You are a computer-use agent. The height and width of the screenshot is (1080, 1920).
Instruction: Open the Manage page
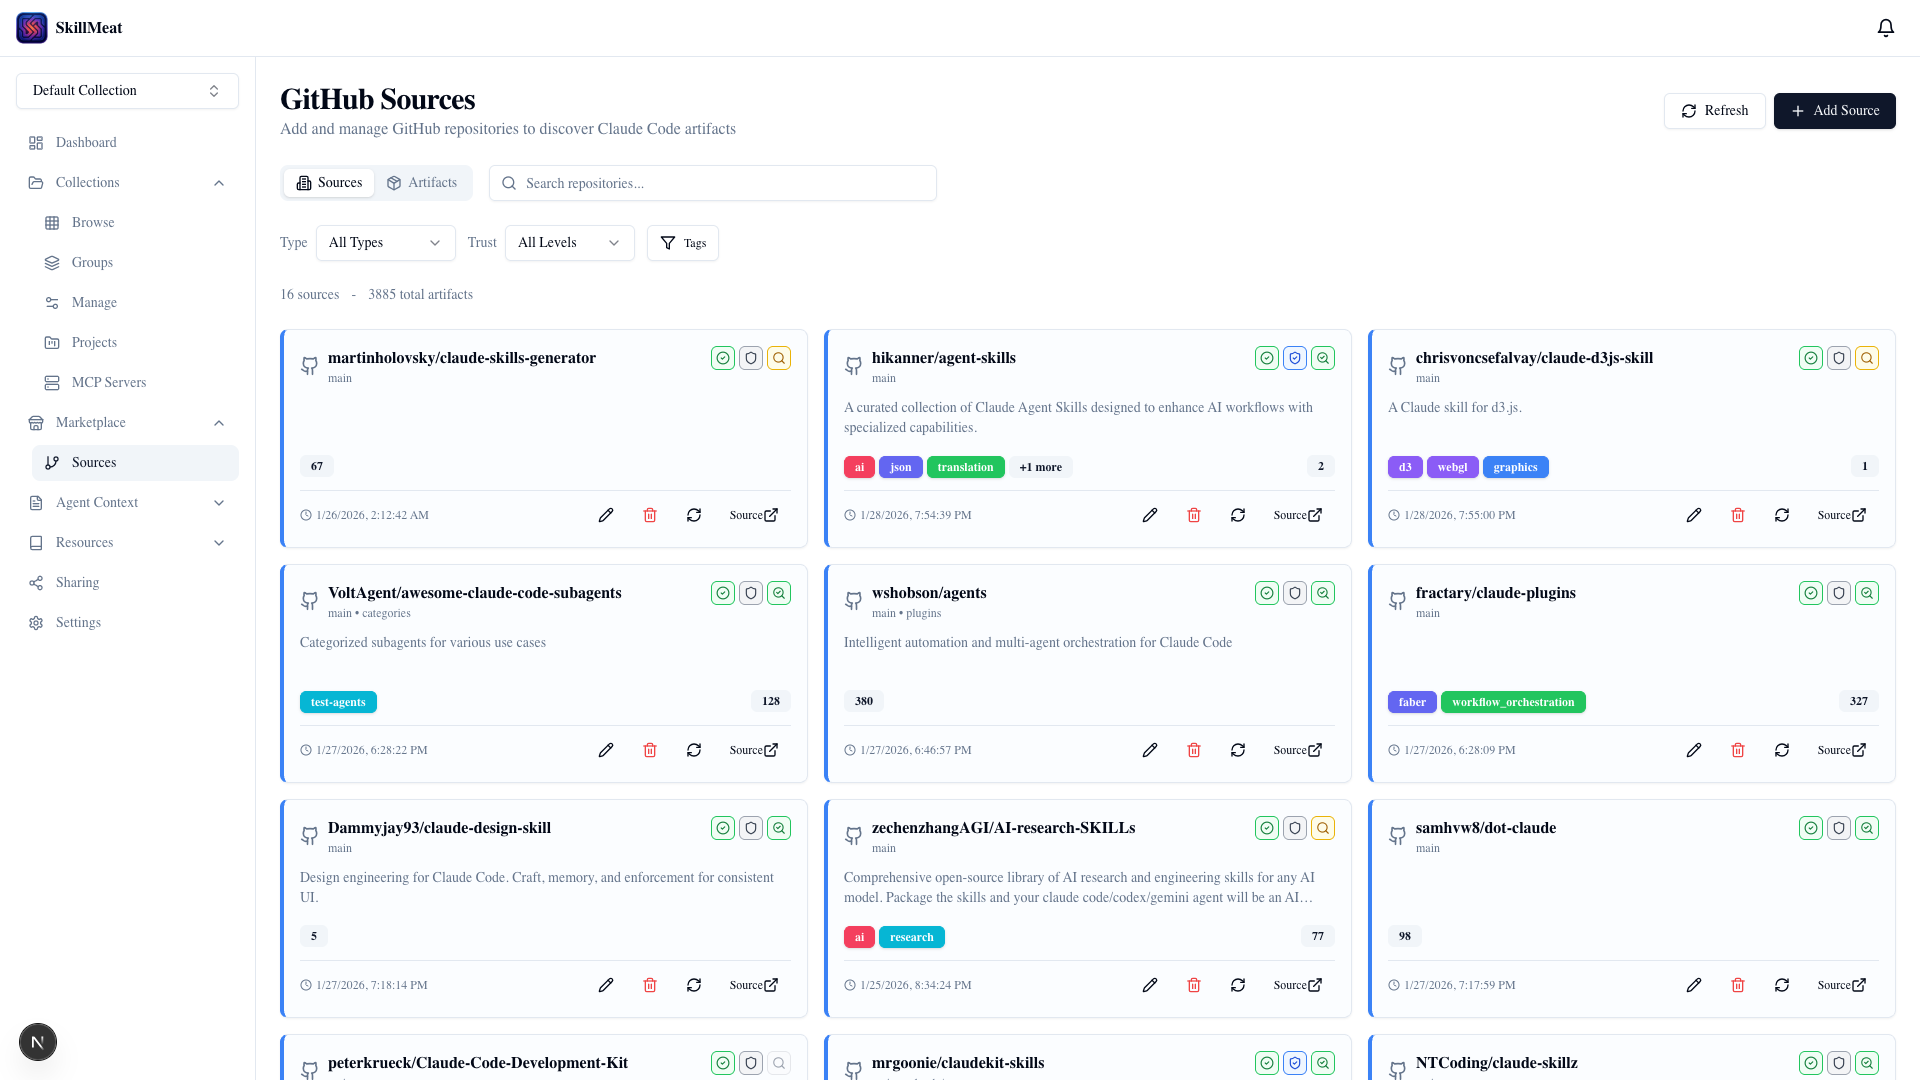tap(135, 303)
